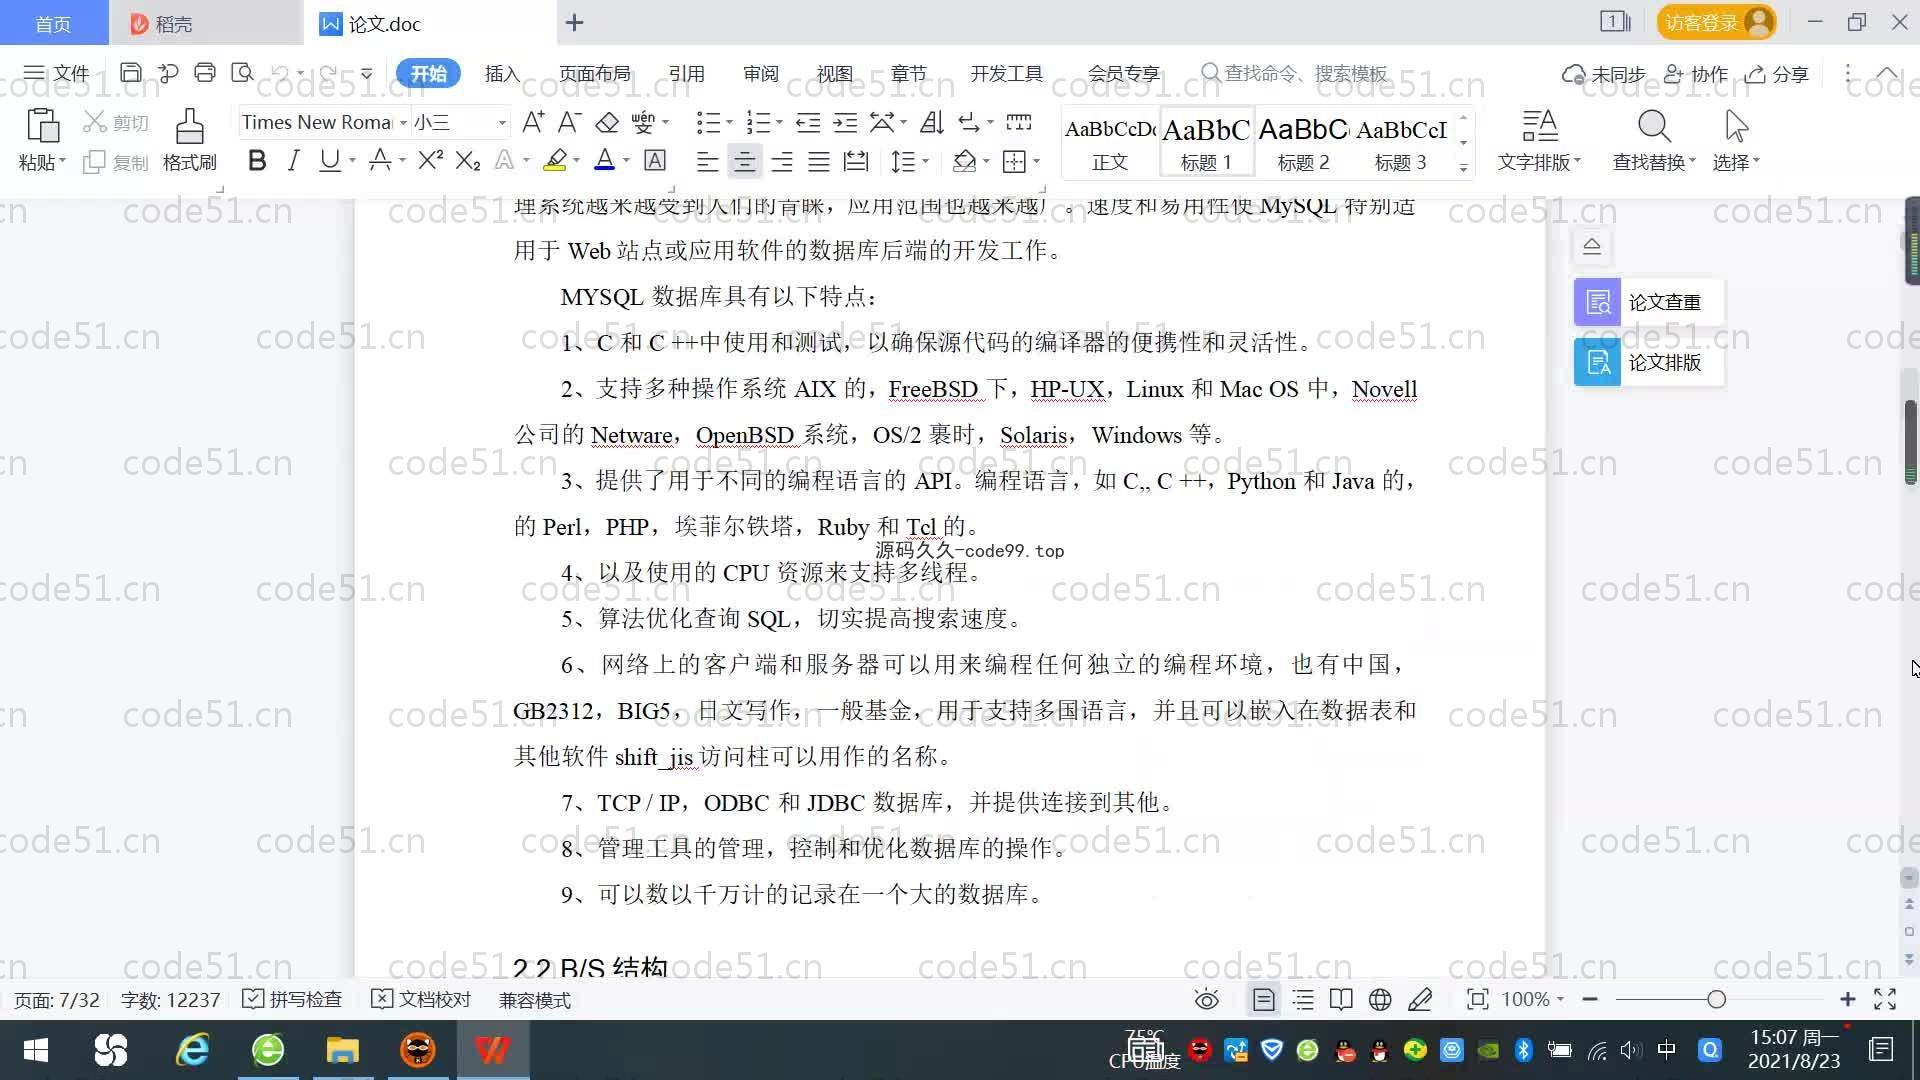
Task: Switch to the View tab
Action: tap(834, 73)
